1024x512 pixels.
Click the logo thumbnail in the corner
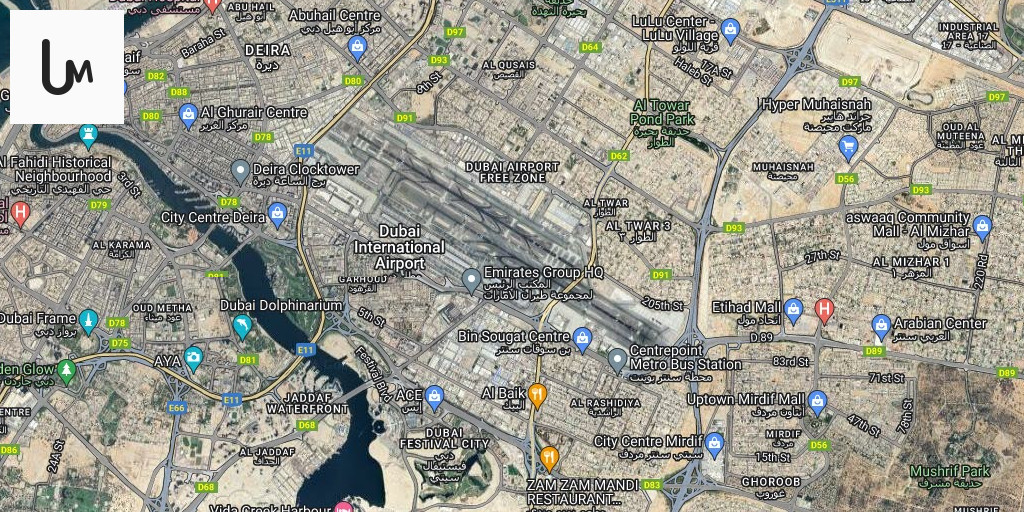click(67, 67)
